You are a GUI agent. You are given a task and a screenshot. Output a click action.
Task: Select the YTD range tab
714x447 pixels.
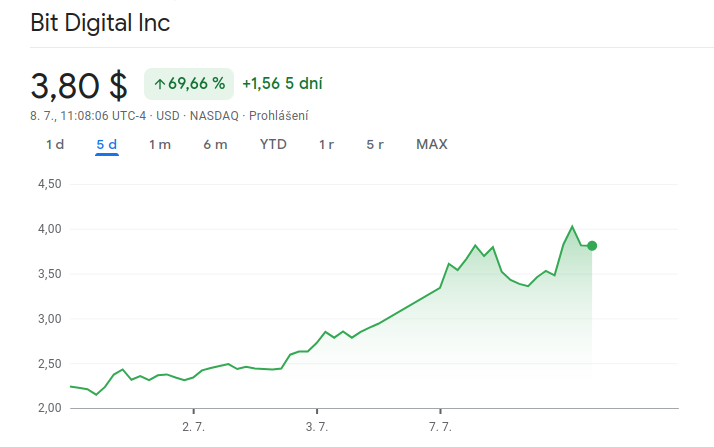[273, 144]
